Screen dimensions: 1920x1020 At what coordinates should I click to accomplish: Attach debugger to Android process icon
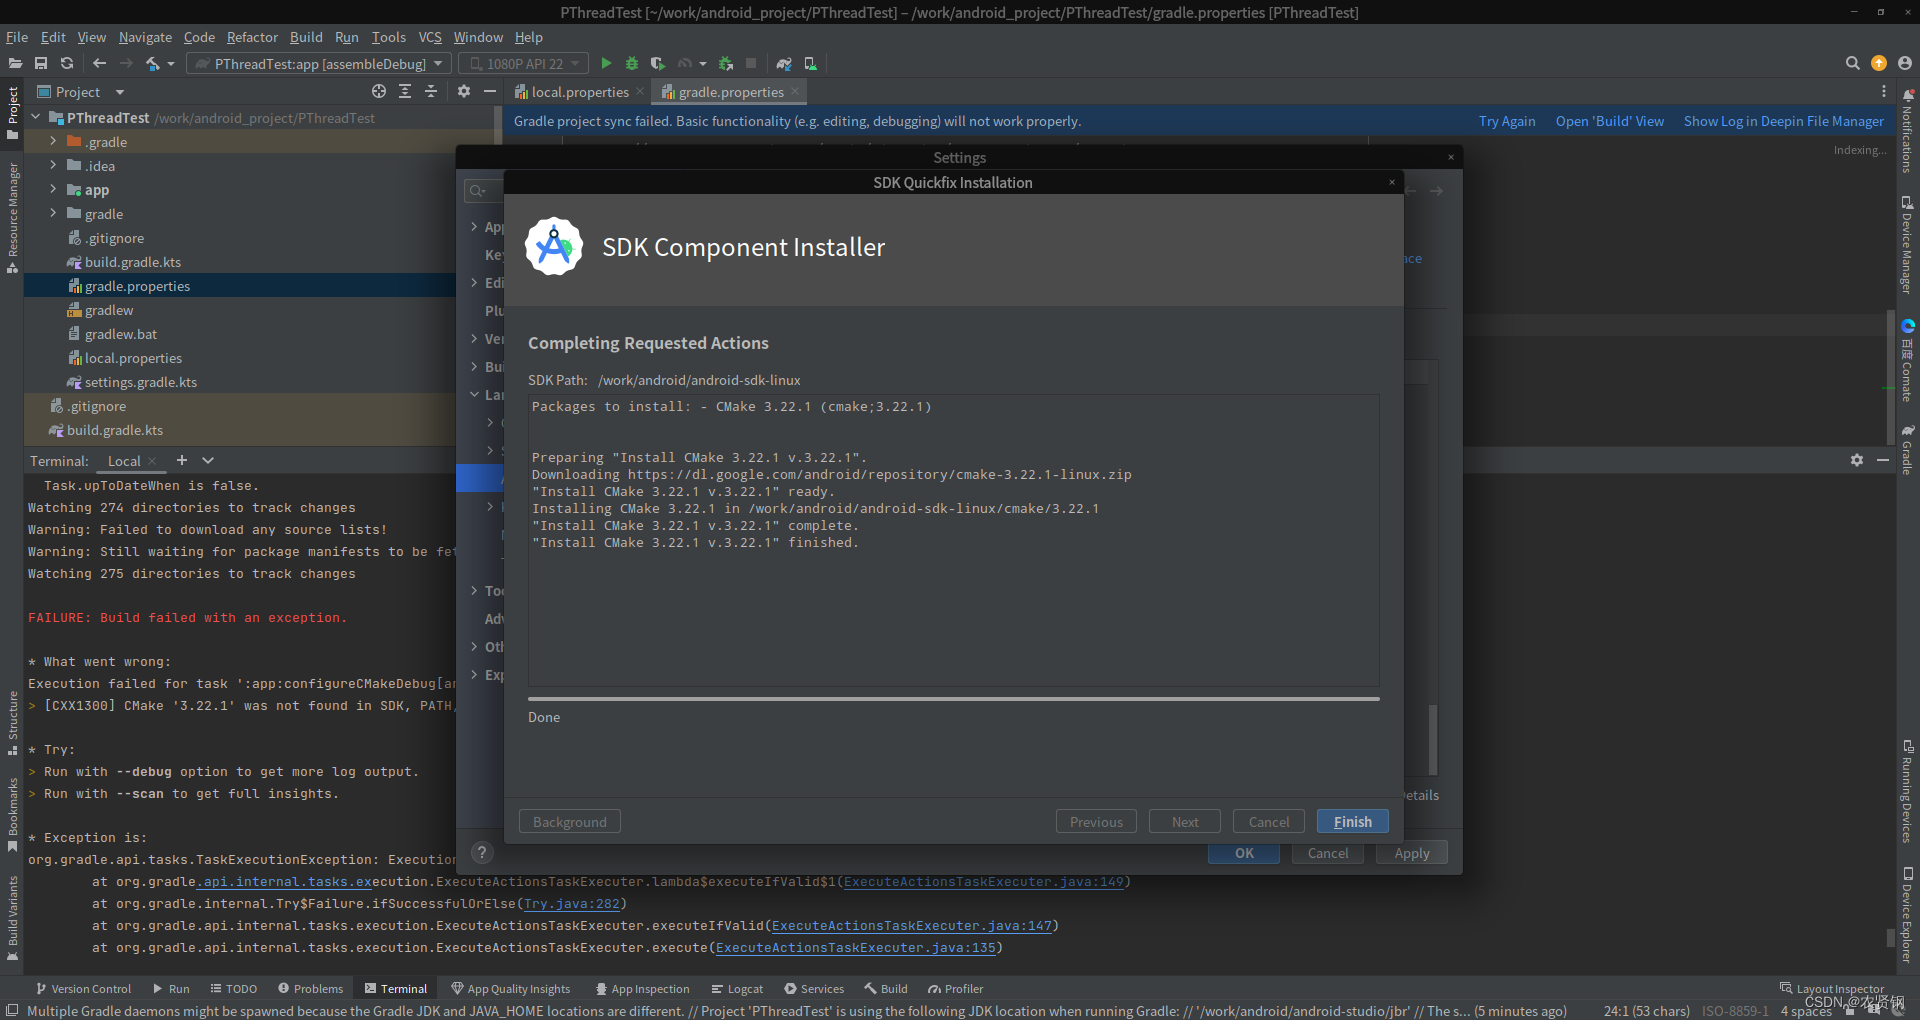click(726, 63)
